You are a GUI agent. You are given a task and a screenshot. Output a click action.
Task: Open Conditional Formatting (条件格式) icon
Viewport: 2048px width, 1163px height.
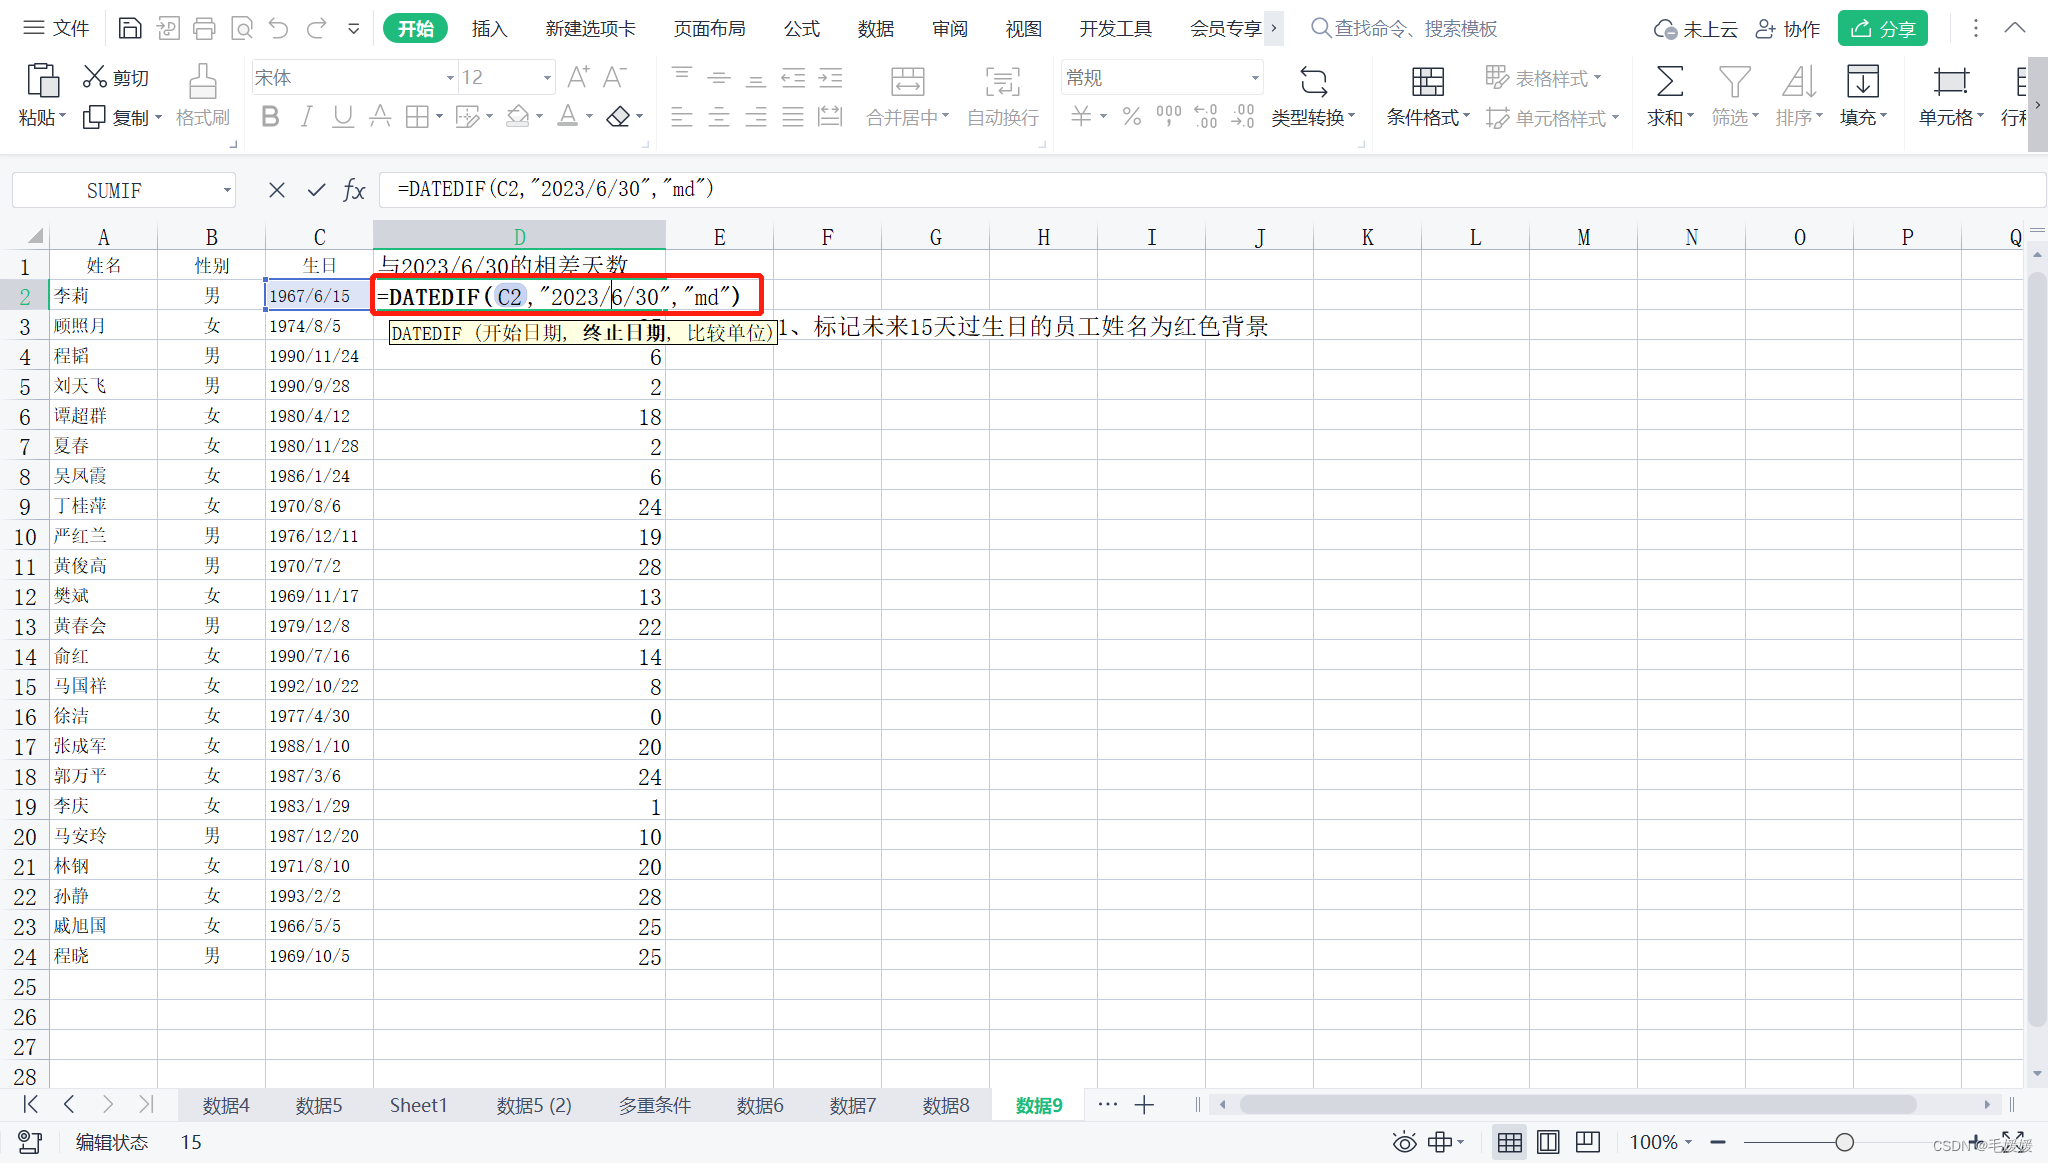click(x=1427, y=82)
